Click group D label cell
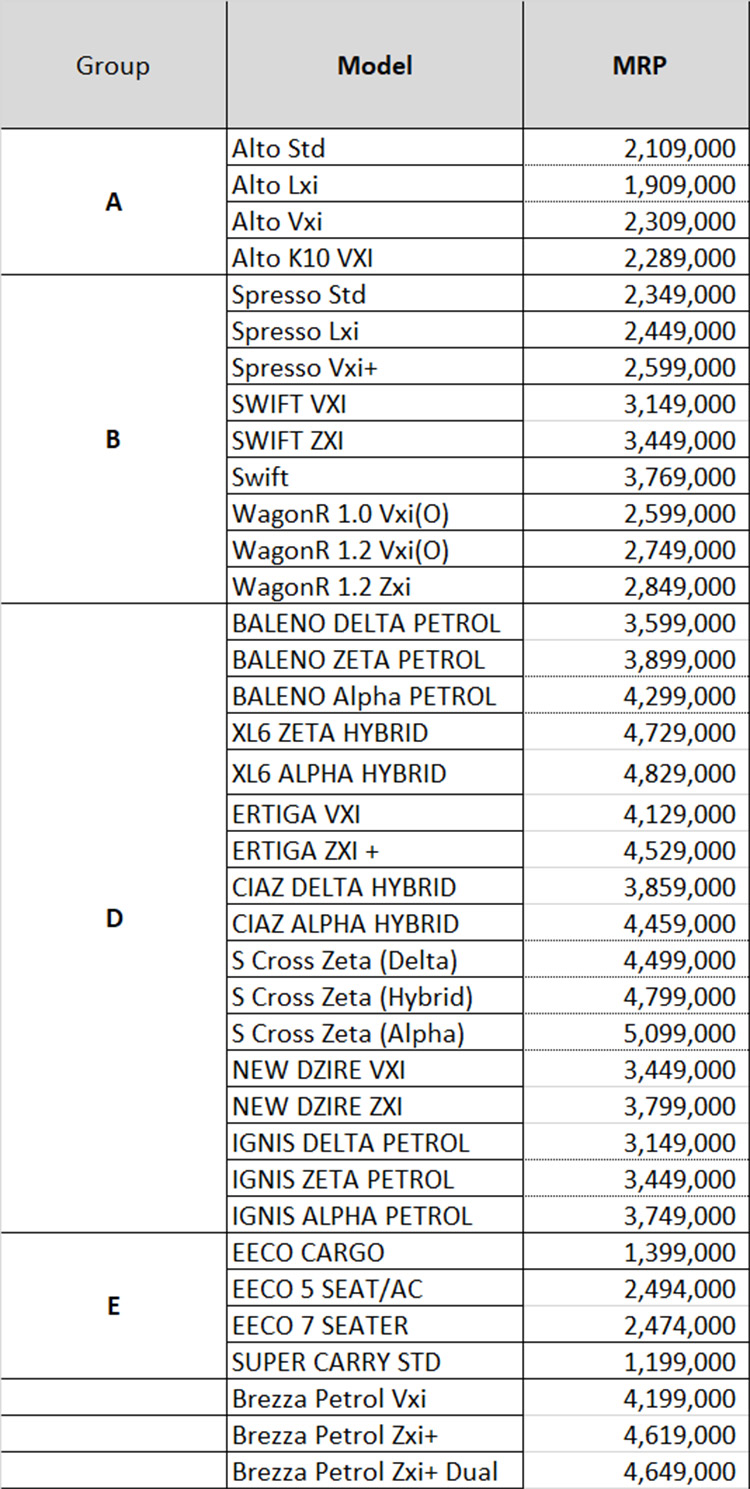Image resolution: width=750 pixels, height=1489 pixels. 113,920
